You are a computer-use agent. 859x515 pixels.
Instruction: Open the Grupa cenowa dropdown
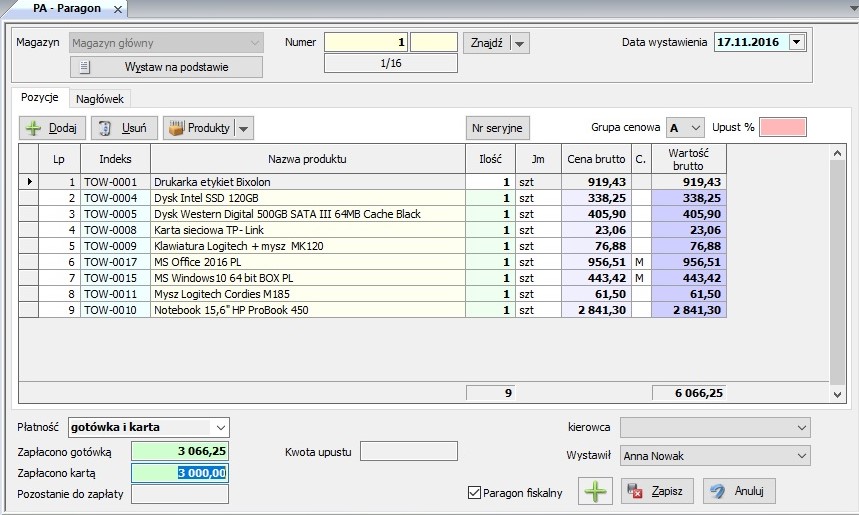pos(695,128)
